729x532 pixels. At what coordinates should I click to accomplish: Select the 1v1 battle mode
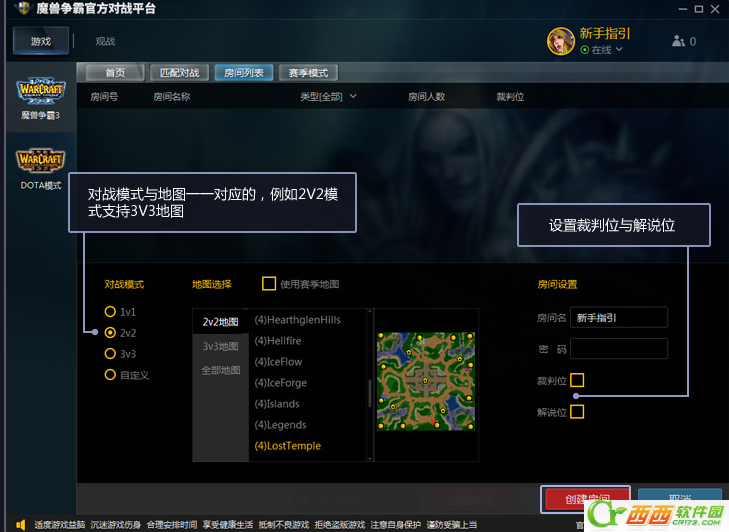(110, 312)
